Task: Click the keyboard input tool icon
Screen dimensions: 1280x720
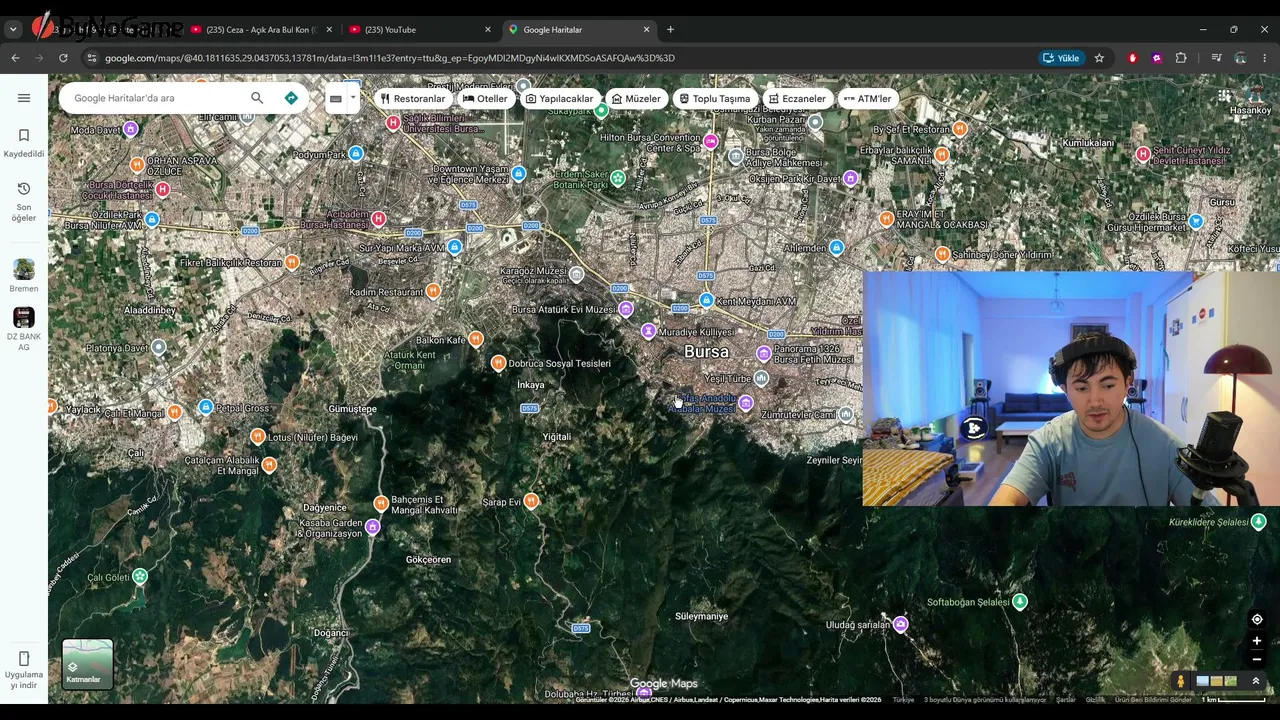Action: [336, 98]
